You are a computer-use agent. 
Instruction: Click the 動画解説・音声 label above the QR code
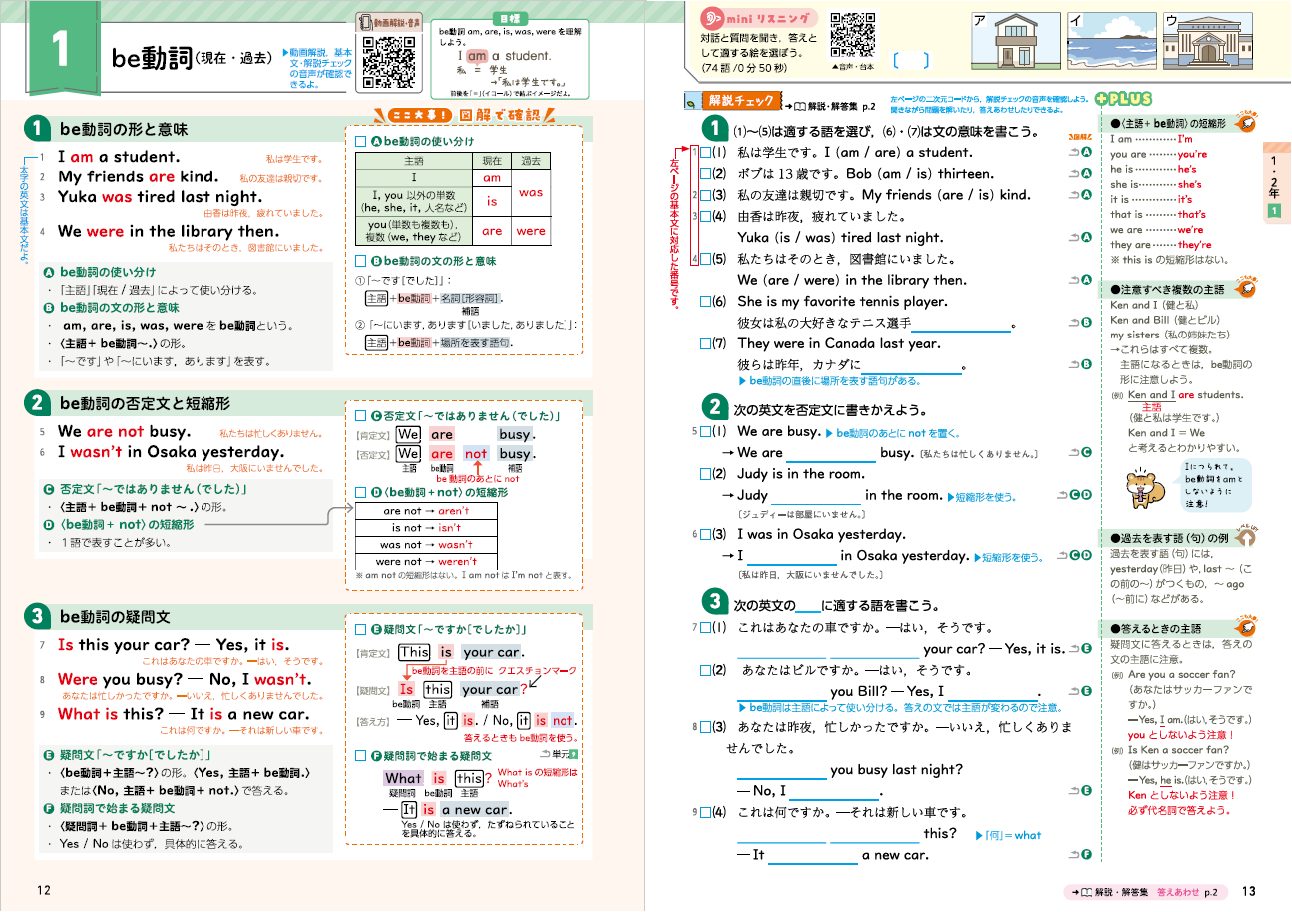pyautogui.click(x=390, y=24)
